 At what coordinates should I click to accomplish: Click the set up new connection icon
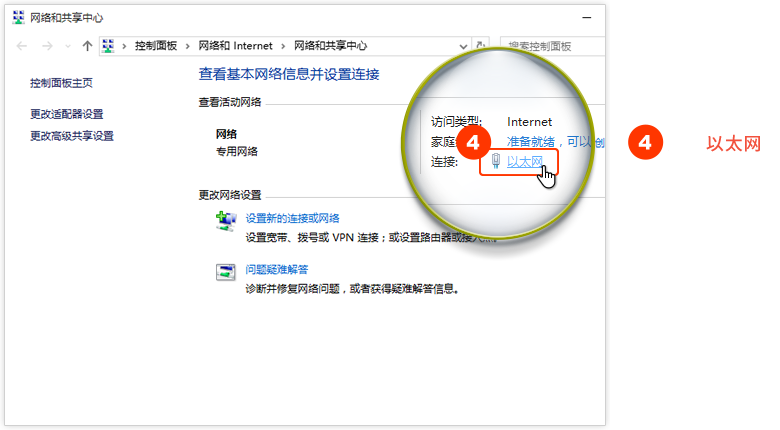tap(226, 221)
